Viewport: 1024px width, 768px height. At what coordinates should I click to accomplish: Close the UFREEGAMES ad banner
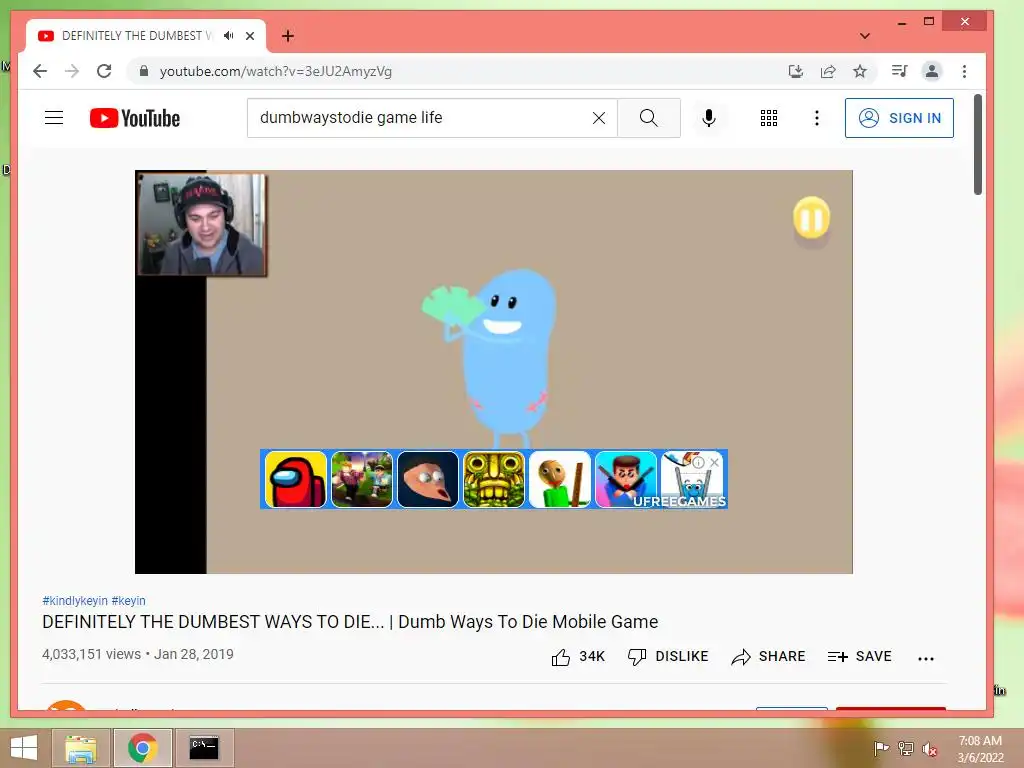tap(714, 462)
